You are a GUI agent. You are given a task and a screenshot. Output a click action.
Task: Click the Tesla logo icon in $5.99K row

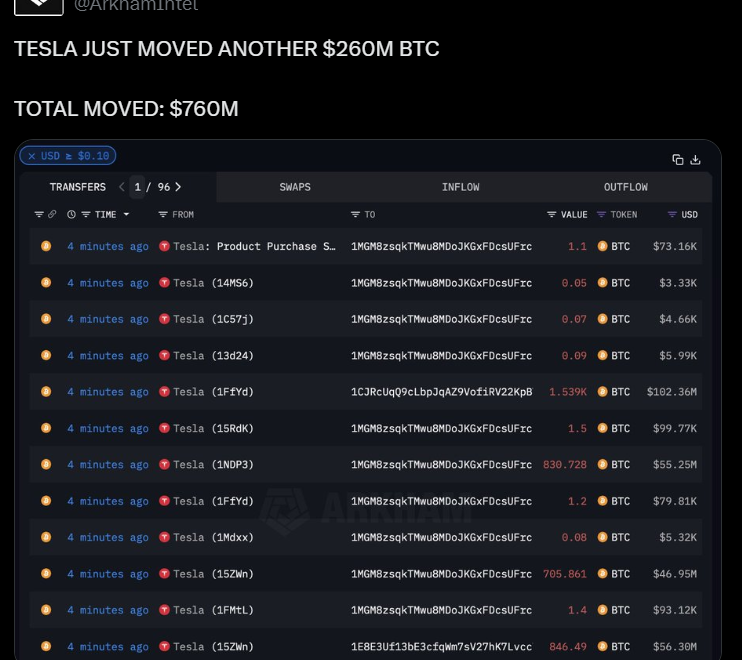point(164,355)
